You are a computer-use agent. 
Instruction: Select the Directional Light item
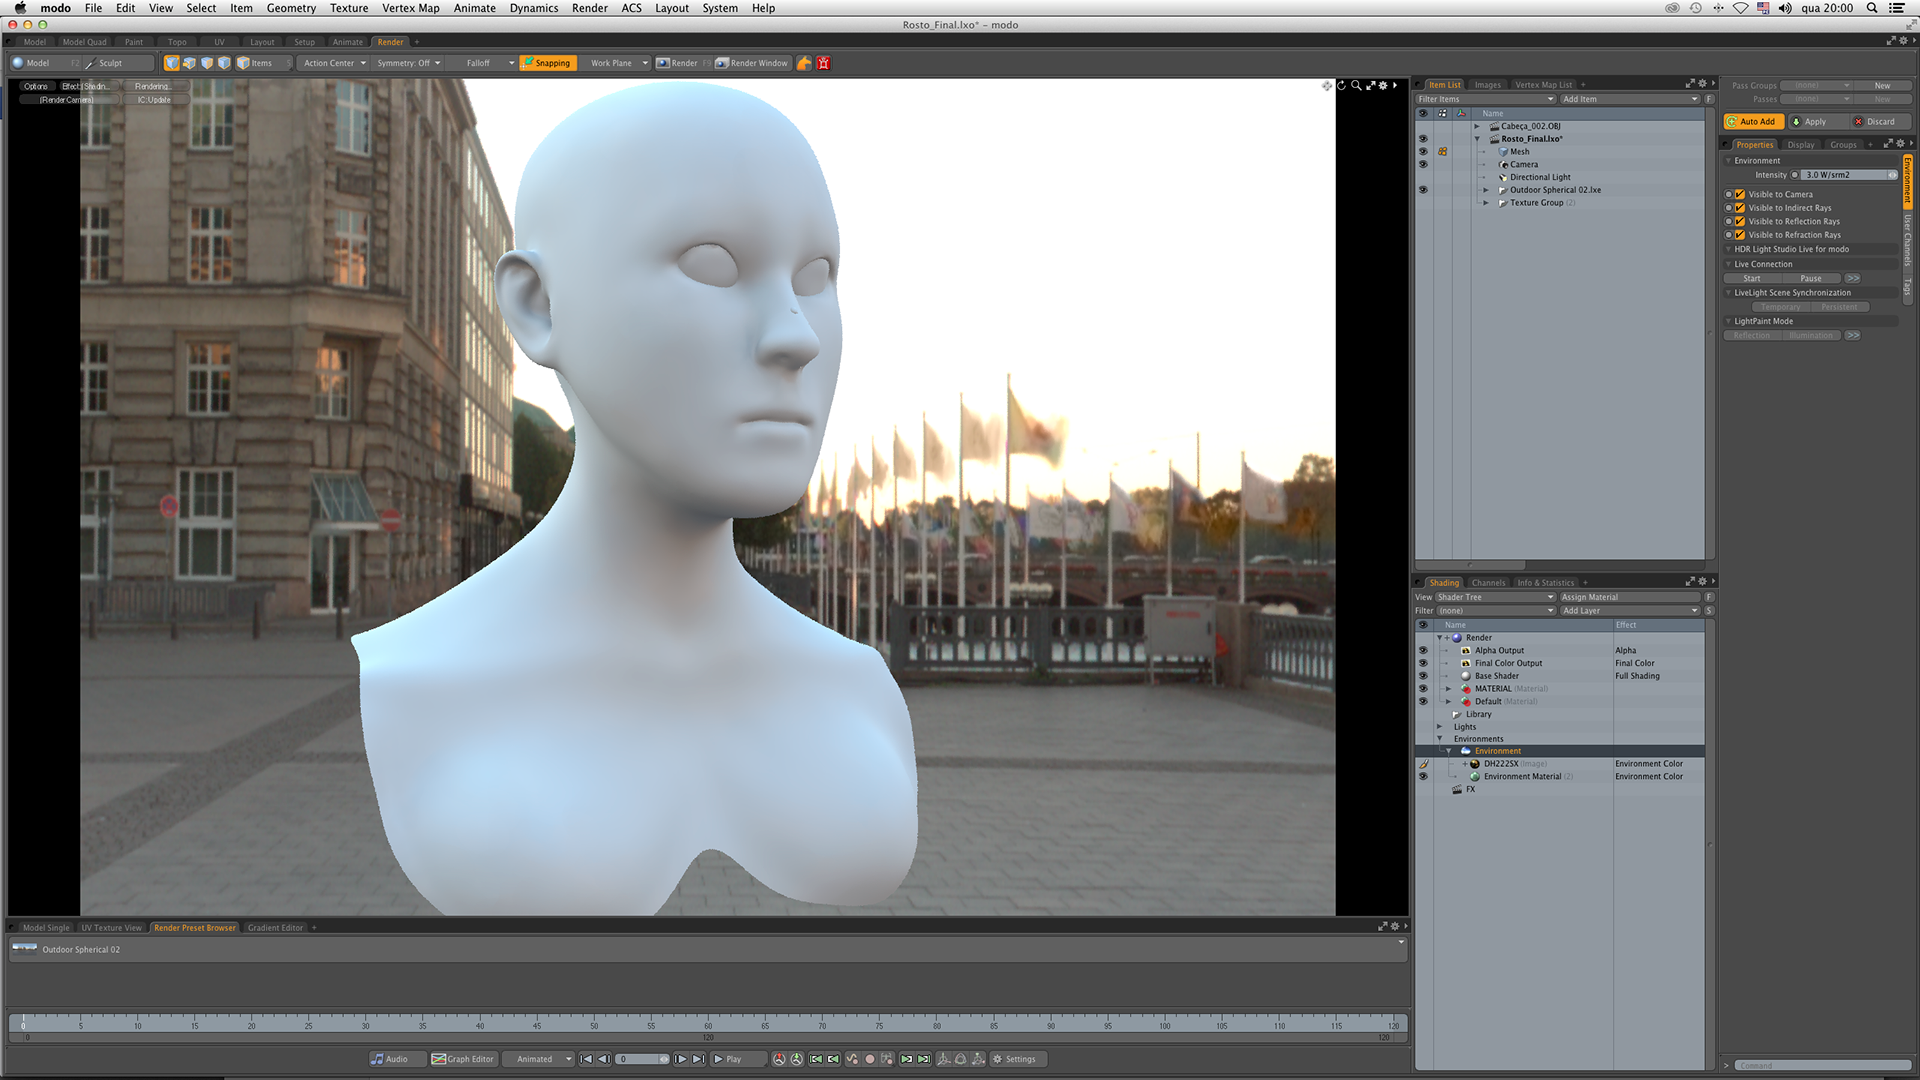tap(1540, 177)
